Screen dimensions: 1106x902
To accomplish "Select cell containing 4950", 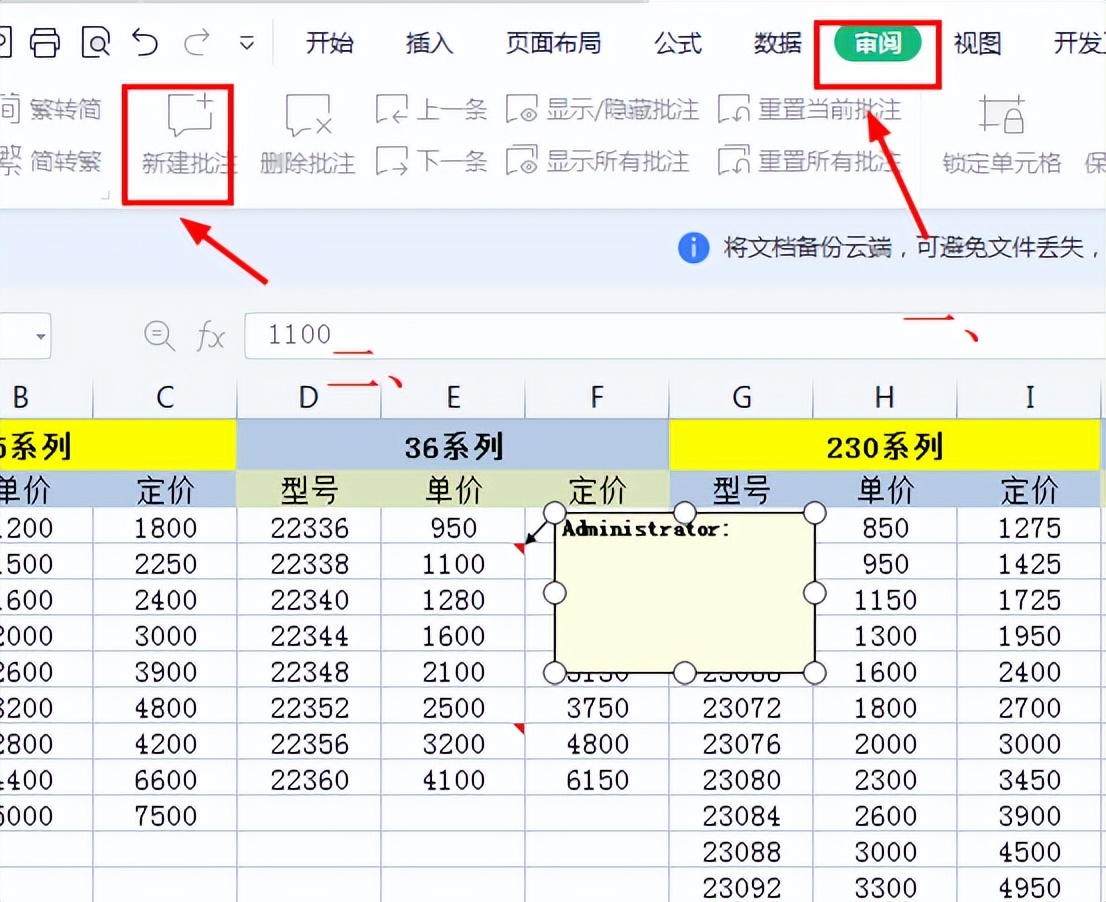I will [1029, 886].
